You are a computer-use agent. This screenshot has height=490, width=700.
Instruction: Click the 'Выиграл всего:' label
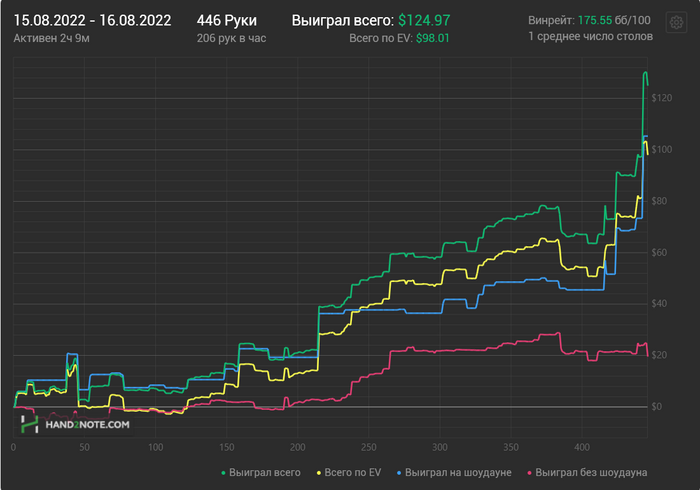[x=343, y=21]
